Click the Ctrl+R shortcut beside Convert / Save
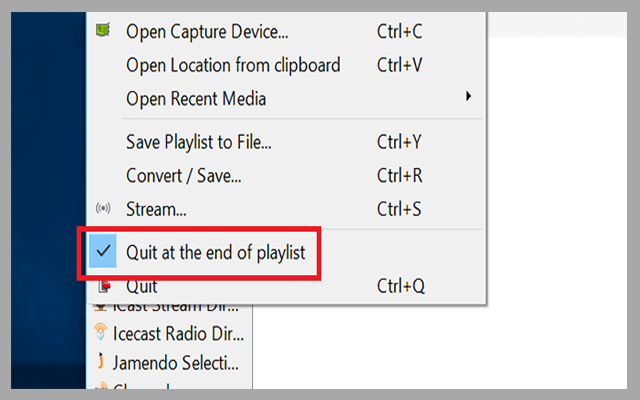 coord(399,176)
